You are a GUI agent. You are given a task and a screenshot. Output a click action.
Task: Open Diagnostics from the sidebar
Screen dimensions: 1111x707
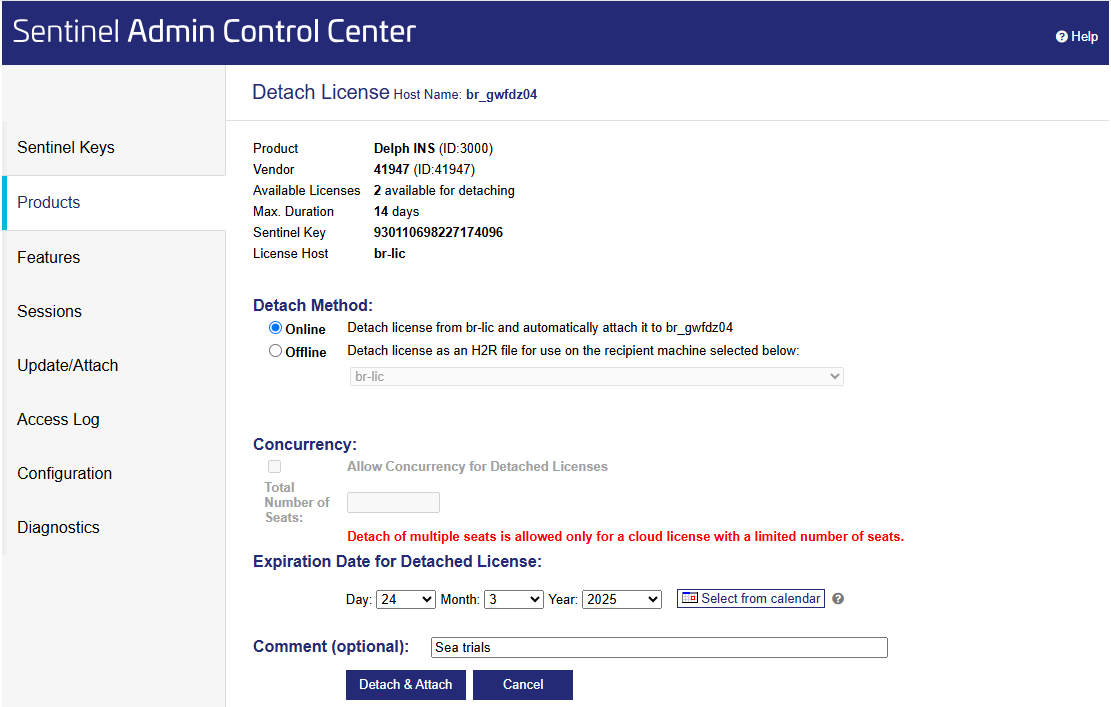(59, 528)
